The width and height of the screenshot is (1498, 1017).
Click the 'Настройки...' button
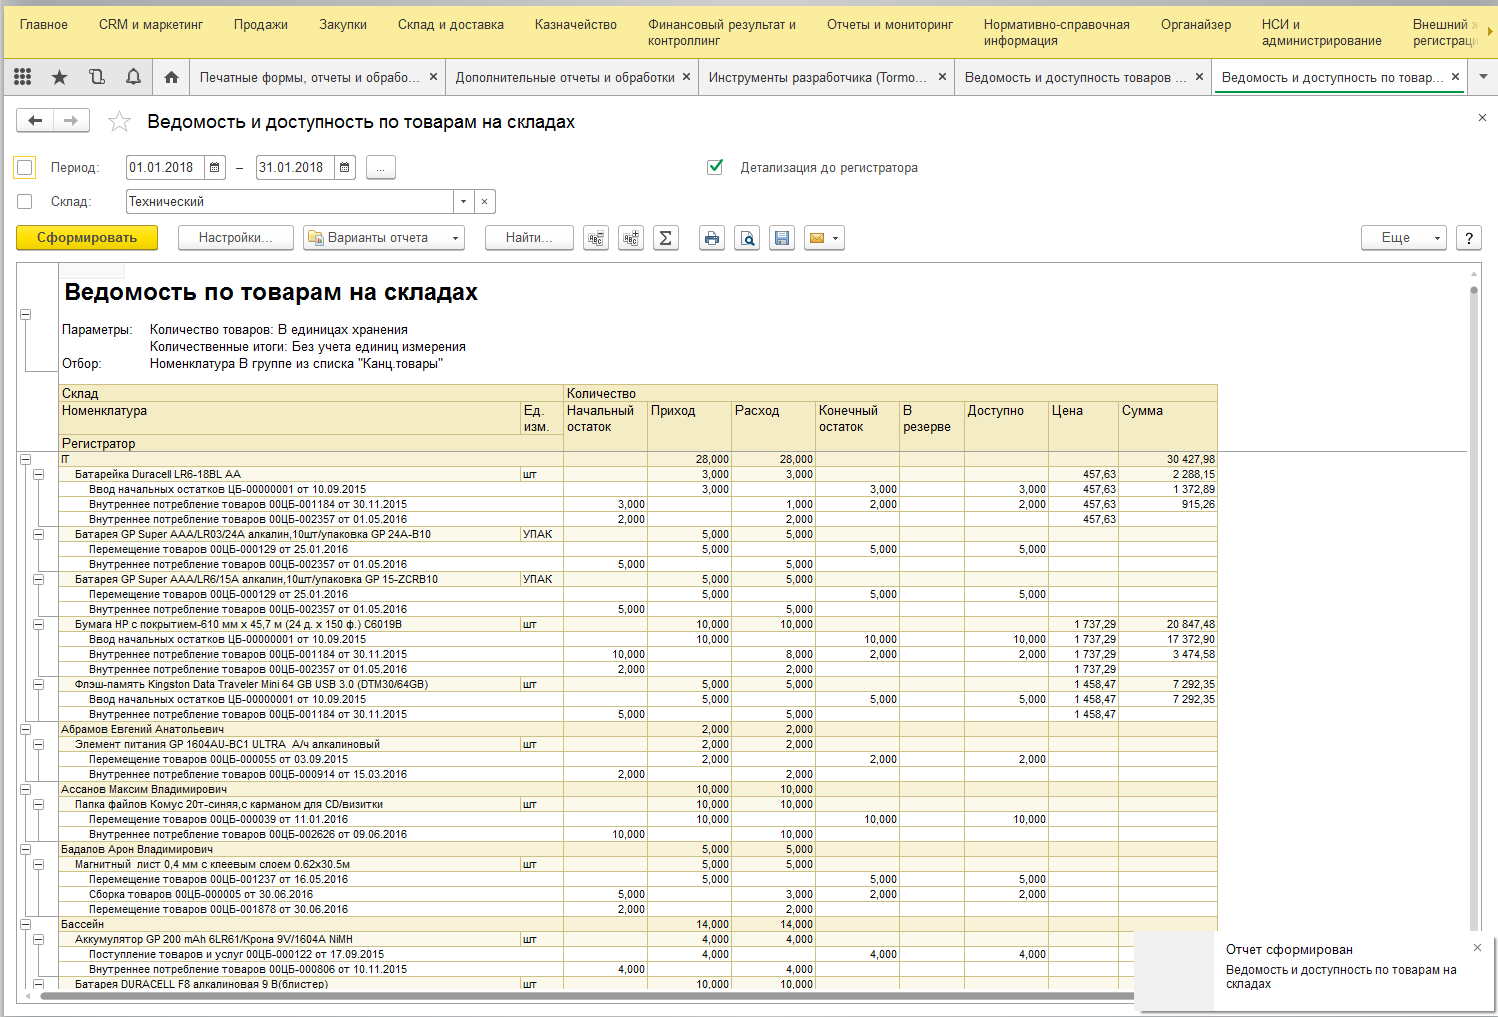coord(236,238)
